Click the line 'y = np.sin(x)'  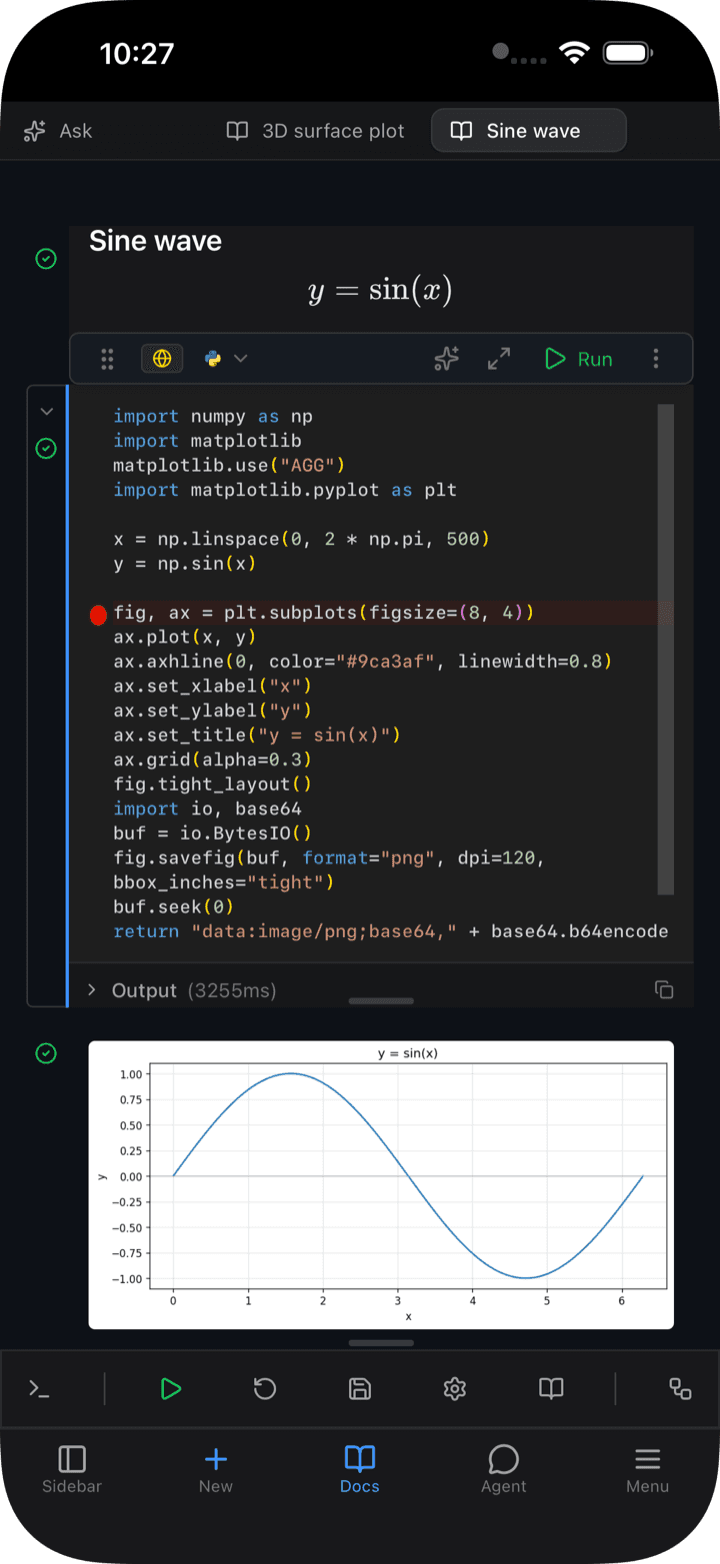185,564
